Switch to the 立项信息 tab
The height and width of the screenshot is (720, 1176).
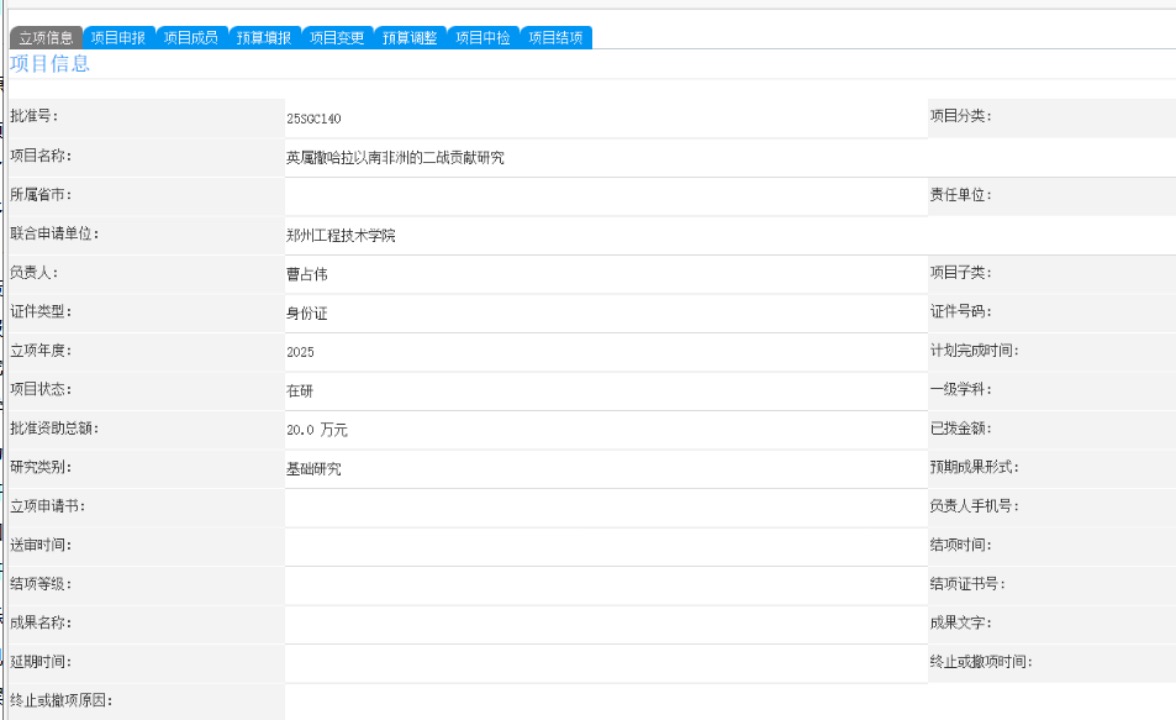click(x=46, y=38)
